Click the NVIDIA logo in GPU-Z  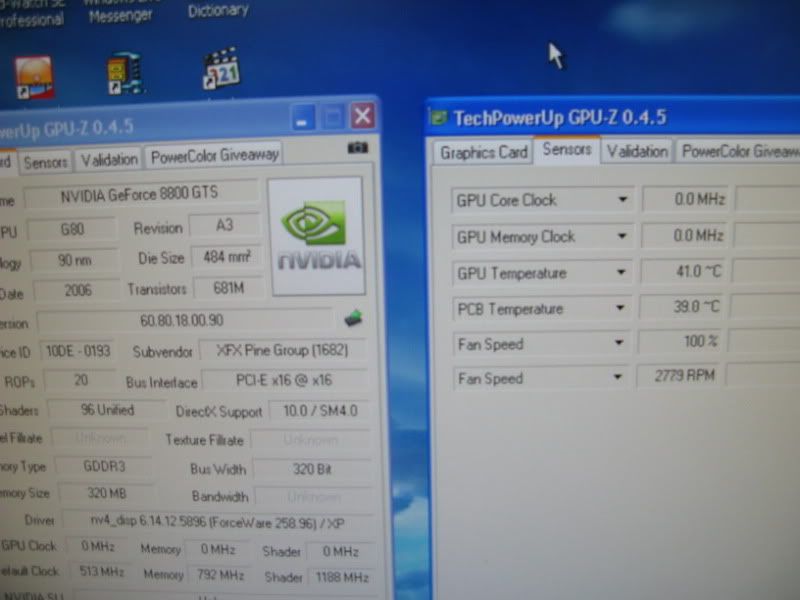318,236
